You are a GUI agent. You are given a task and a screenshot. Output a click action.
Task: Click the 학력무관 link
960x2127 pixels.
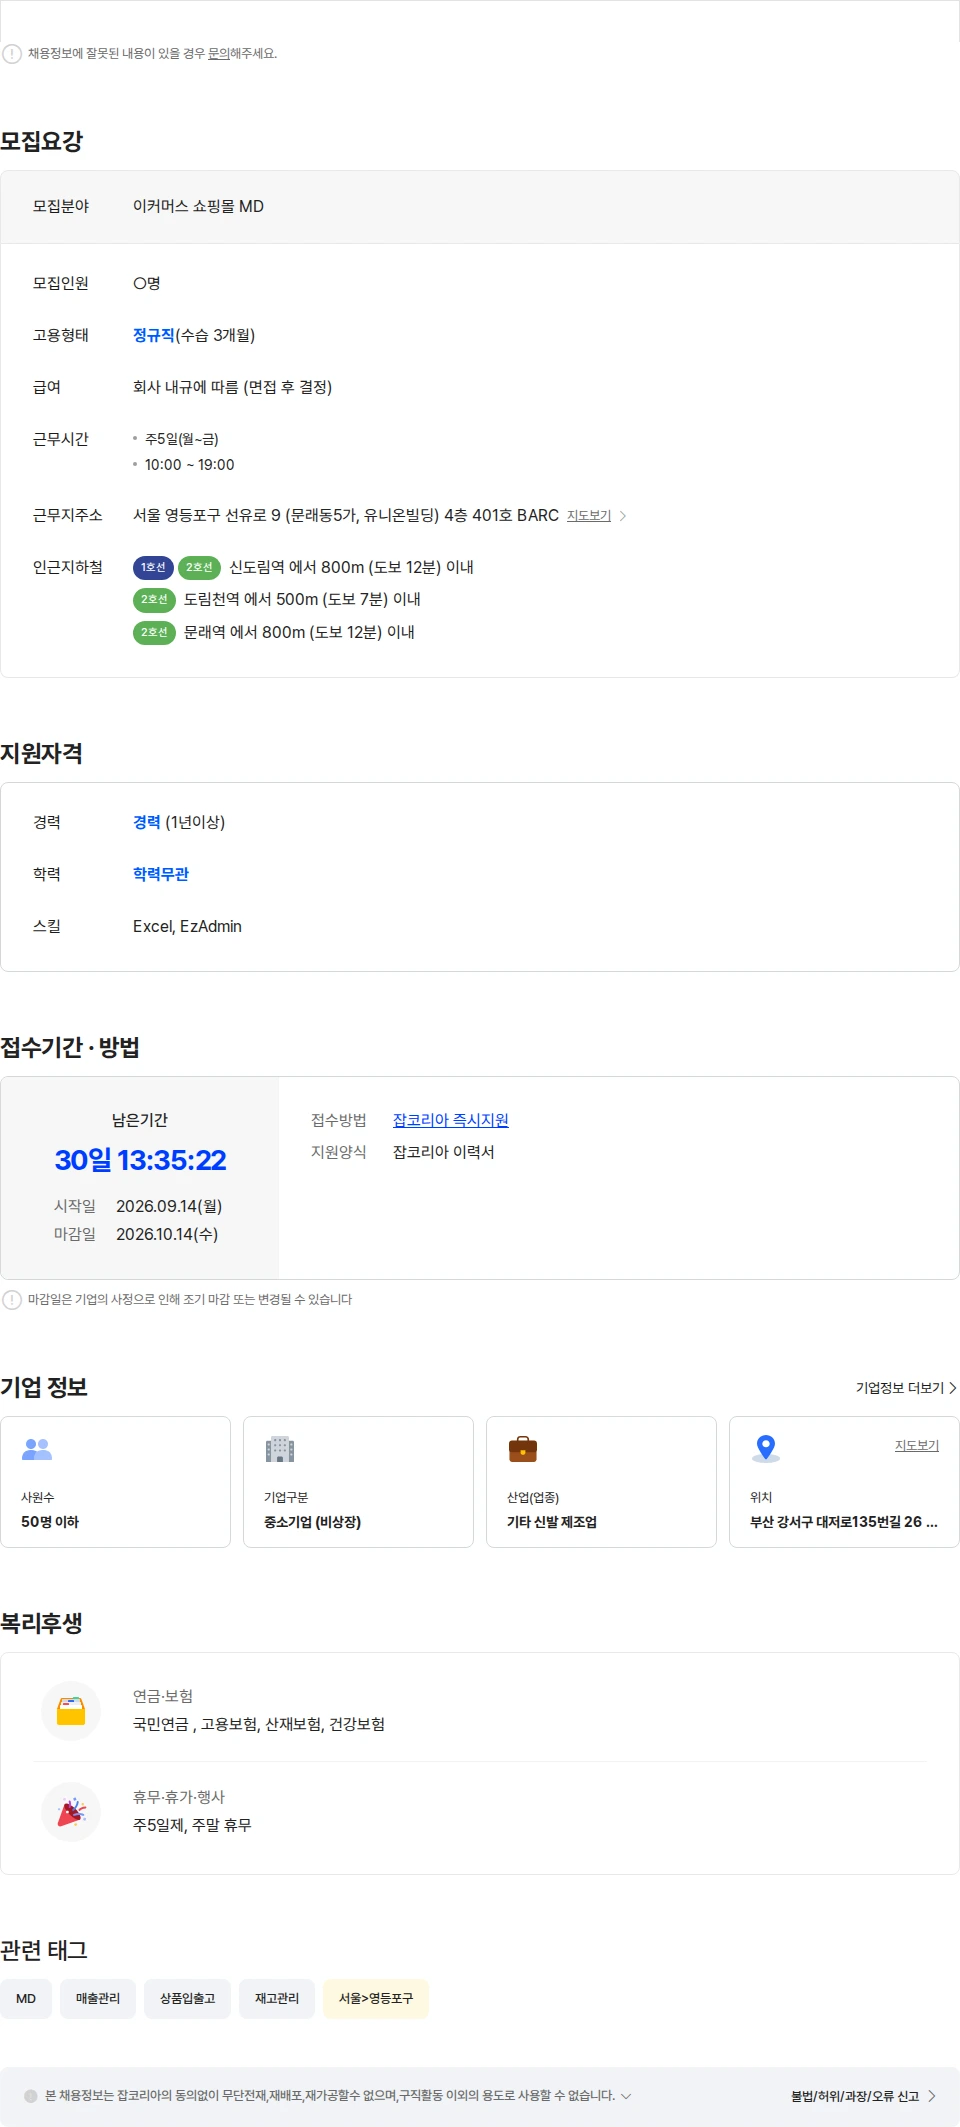[x=161, y=874]
